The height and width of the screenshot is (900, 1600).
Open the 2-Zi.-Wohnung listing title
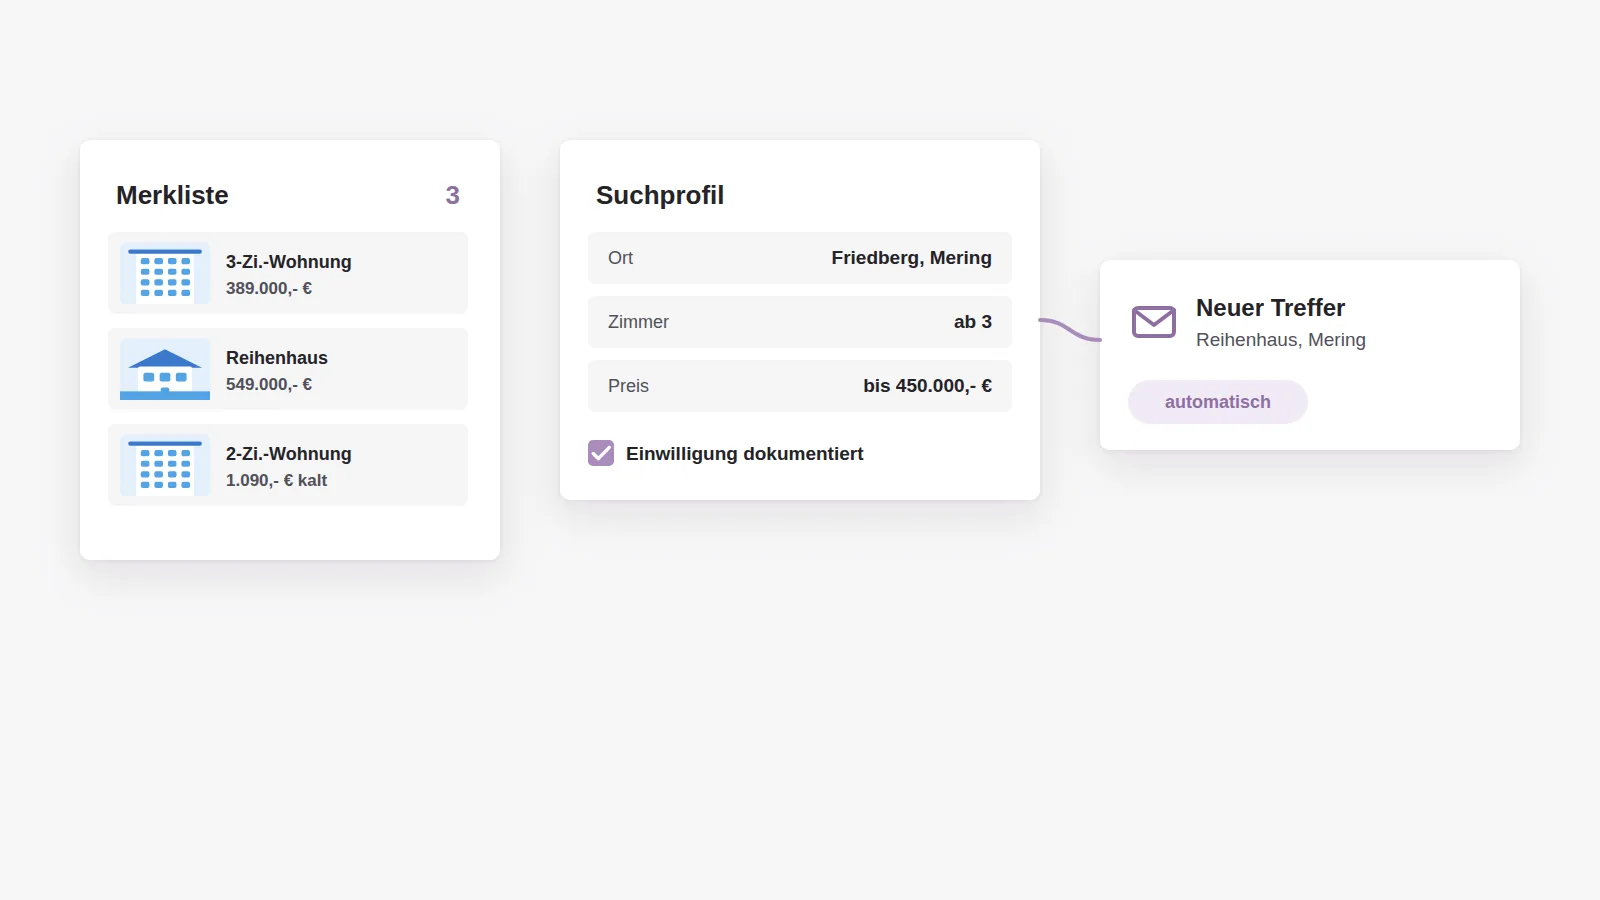(289, 454)
